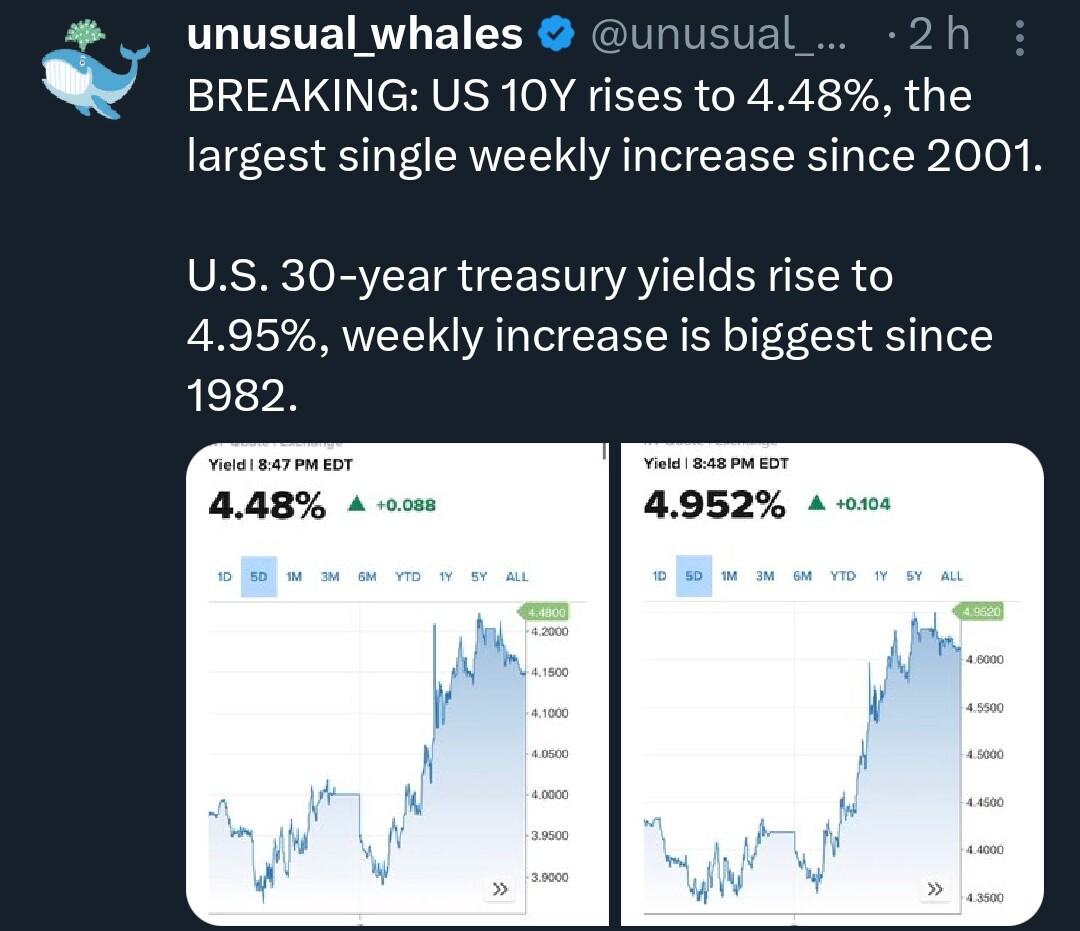The height and width of the screenshot is (931, 1080).
Task: Expand left chart with double-arrow icon
Action: pyautogui.click(x=499, y=888)
